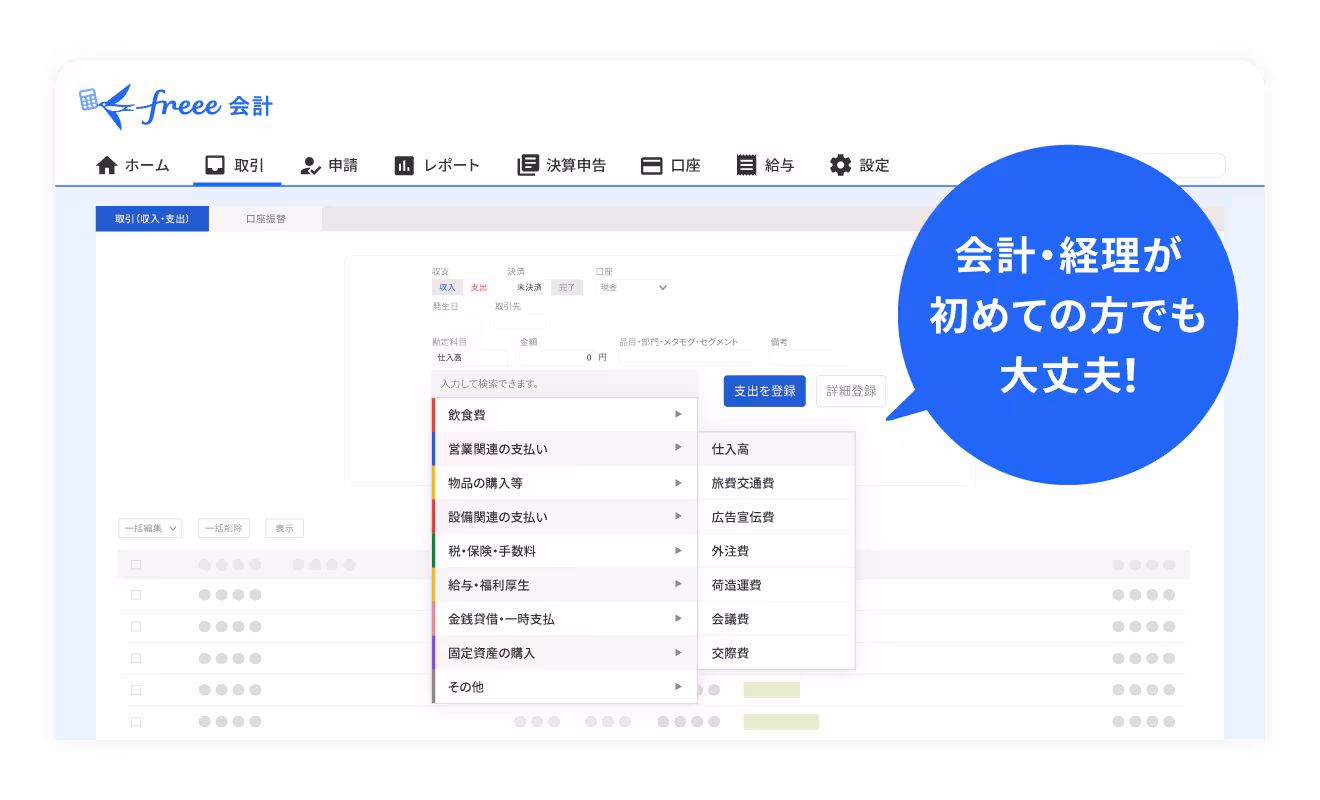This screenshot has height=800, width=1320.
Task: Open 申請 via its person-check icon
Action: [310, 166]
